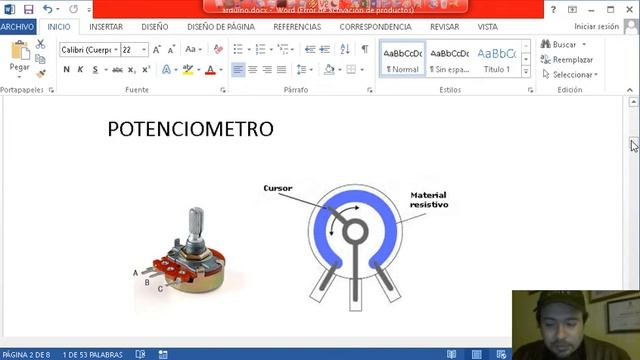
Task: Switch to the REVISAR tab
Action: tap(444, 27)
